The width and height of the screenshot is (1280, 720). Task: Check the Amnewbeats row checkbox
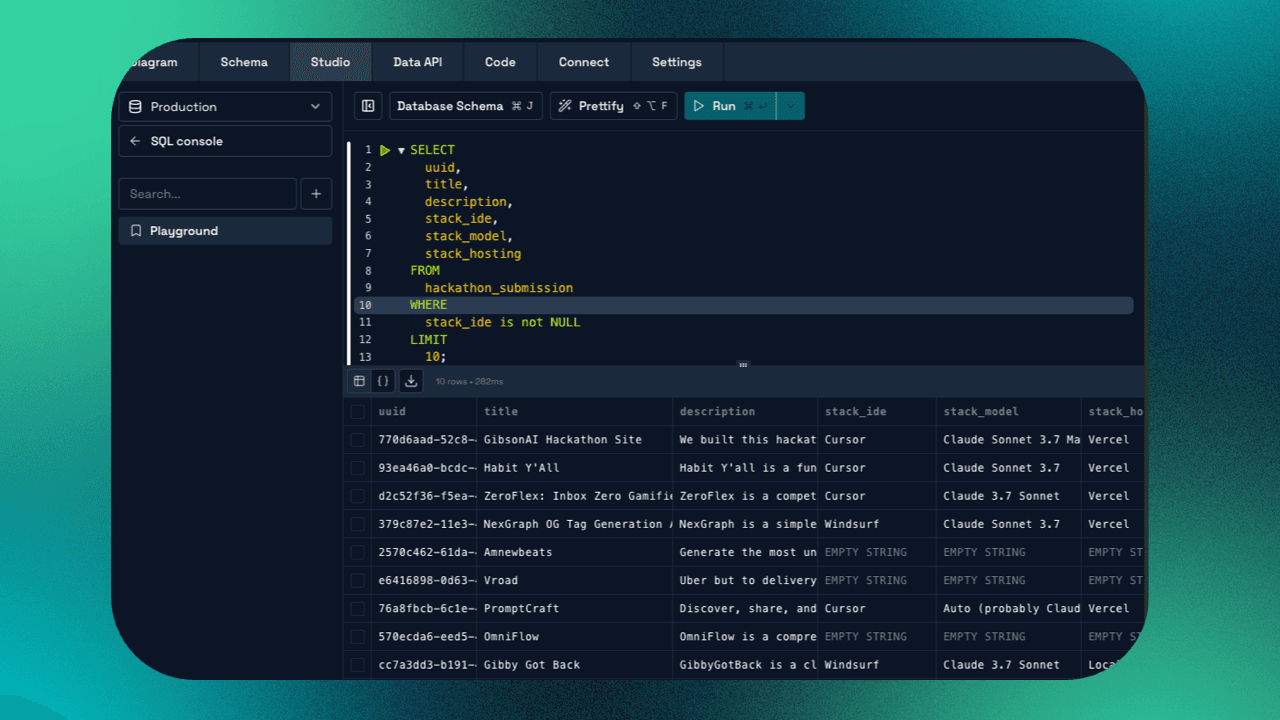pos(357,552)
